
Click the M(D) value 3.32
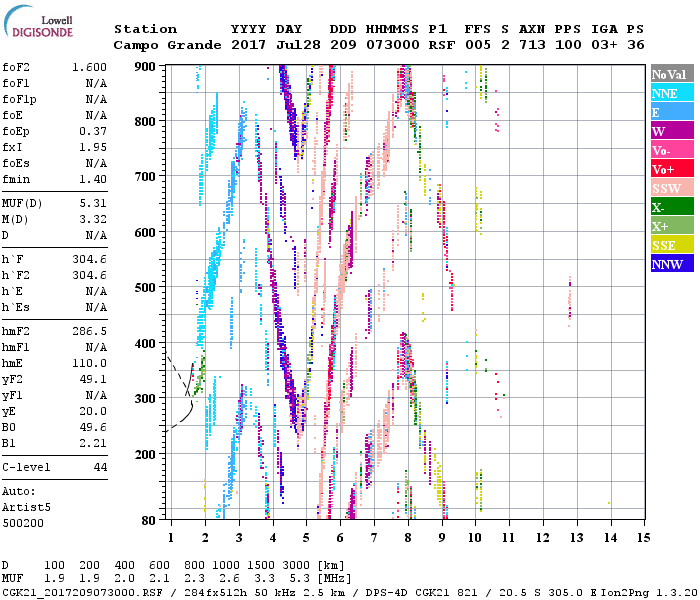pyautogui.click(x=93, y=219)
